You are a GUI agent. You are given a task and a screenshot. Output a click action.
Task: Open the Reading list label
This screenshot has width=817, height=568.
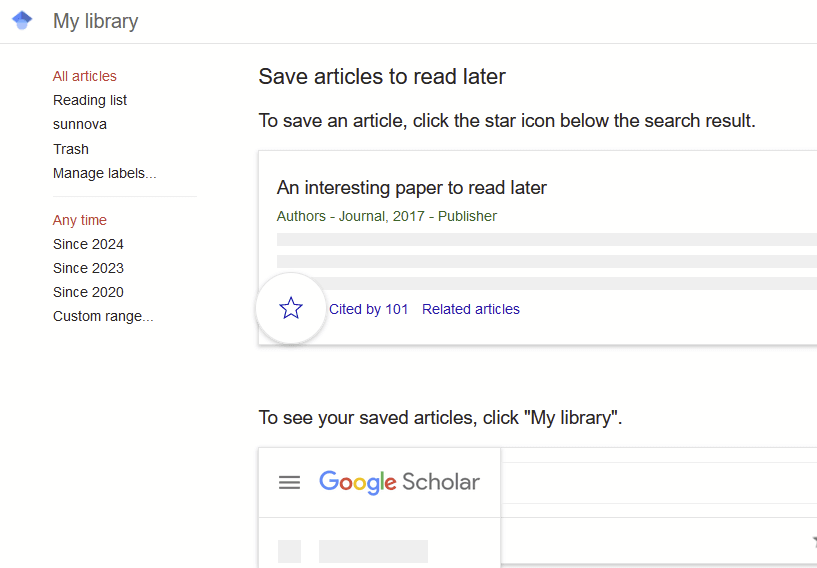coord(90,100)
